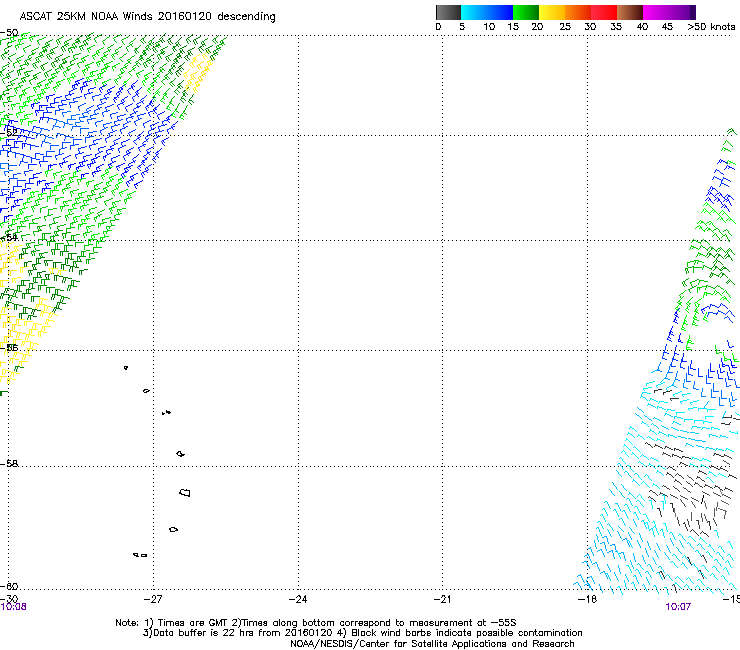Click the '>50 knots' legend label
The height and width of the screenshot is (650, 740).
coord(711,27)
